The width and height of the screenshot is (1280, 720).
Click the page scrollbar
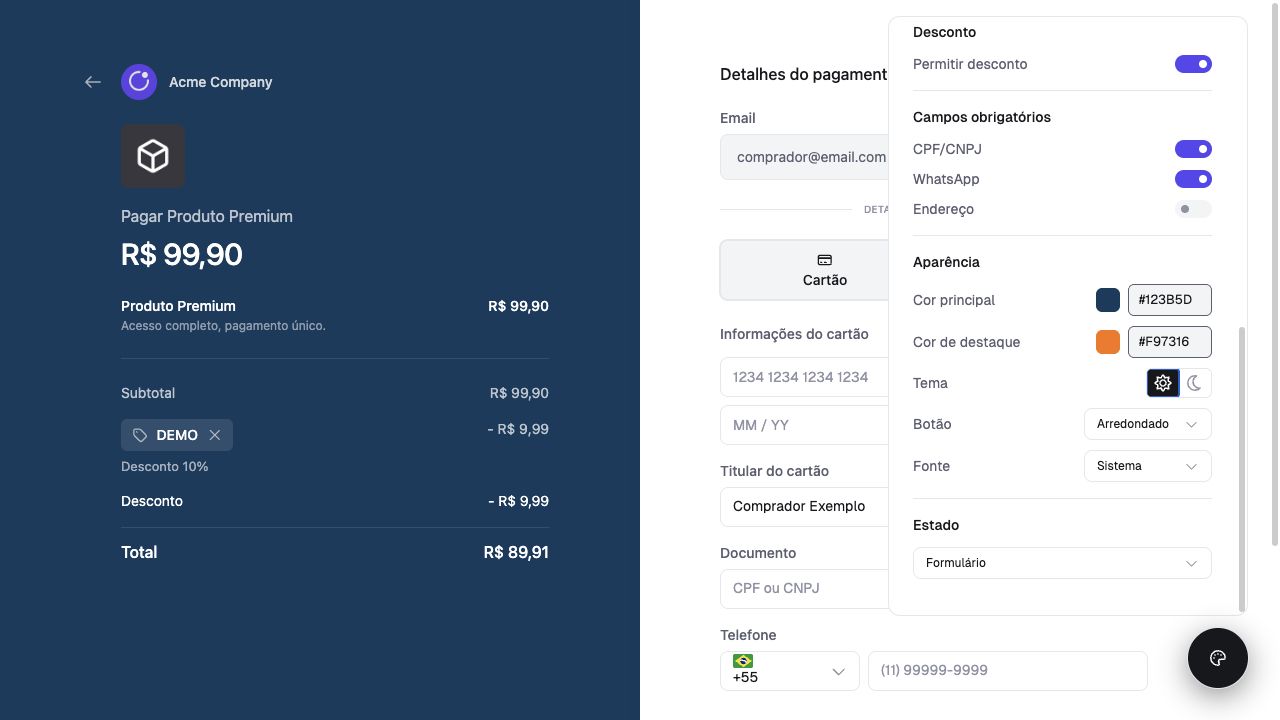point(1274,273)
